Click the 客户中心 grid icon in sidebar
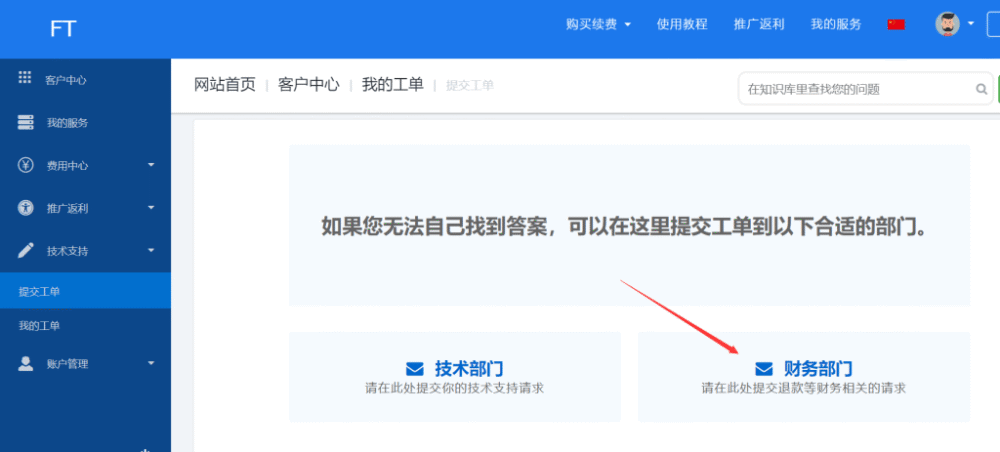1000x452 pixels. (x=25, y=78)
